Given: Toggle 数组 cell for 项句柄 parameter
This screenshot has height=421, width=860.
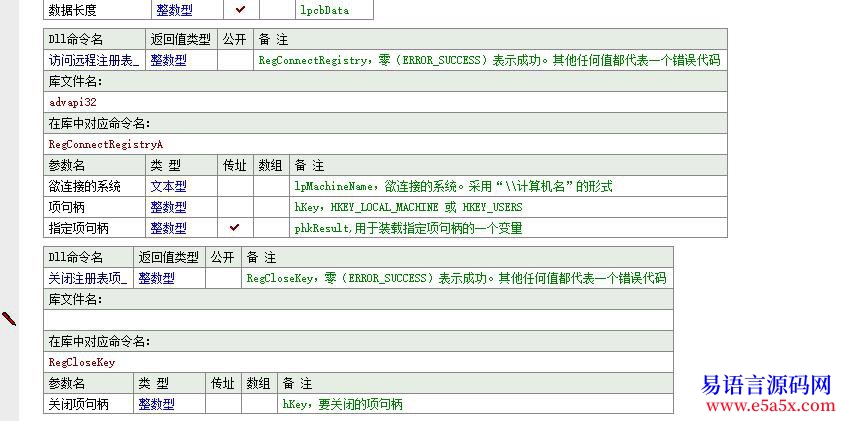Looking at the screenshot, I should click(x=271, y=207).
